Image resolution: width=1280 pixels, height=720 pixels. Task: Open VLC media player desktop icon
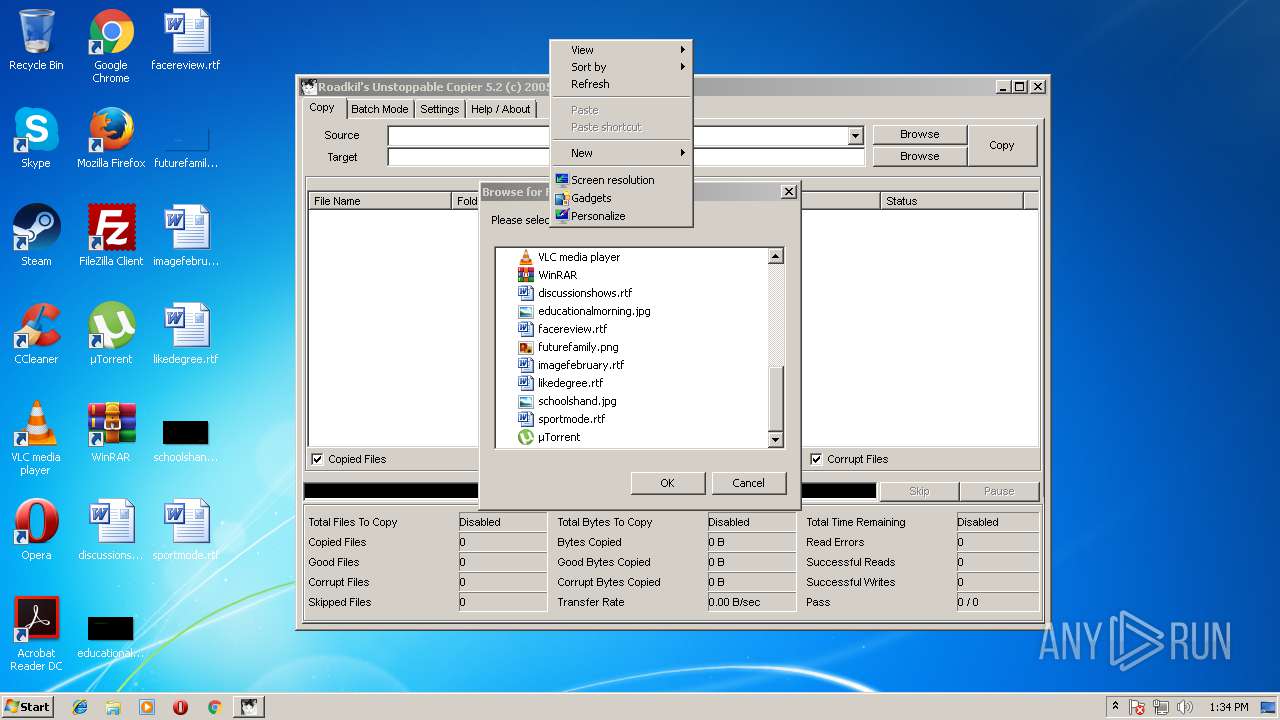tap(36, 438)
